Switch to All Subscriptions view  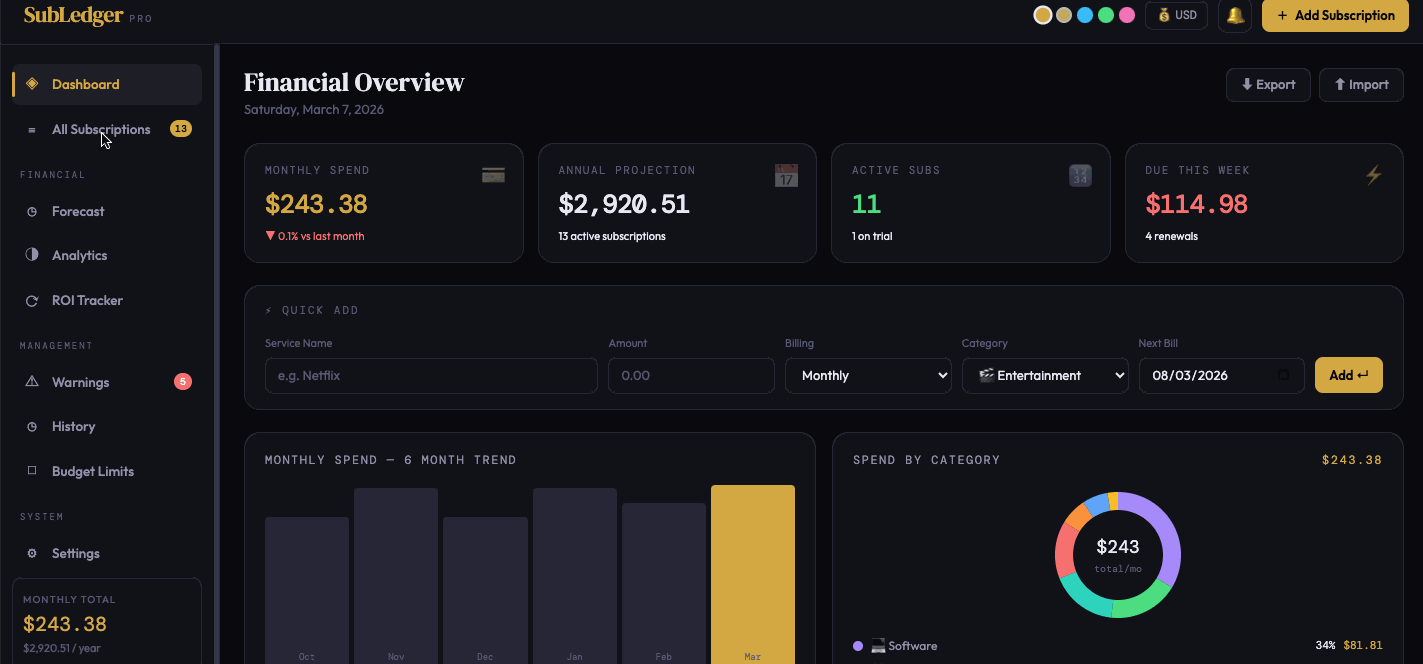pyautogui.click(x=101, y=129)
